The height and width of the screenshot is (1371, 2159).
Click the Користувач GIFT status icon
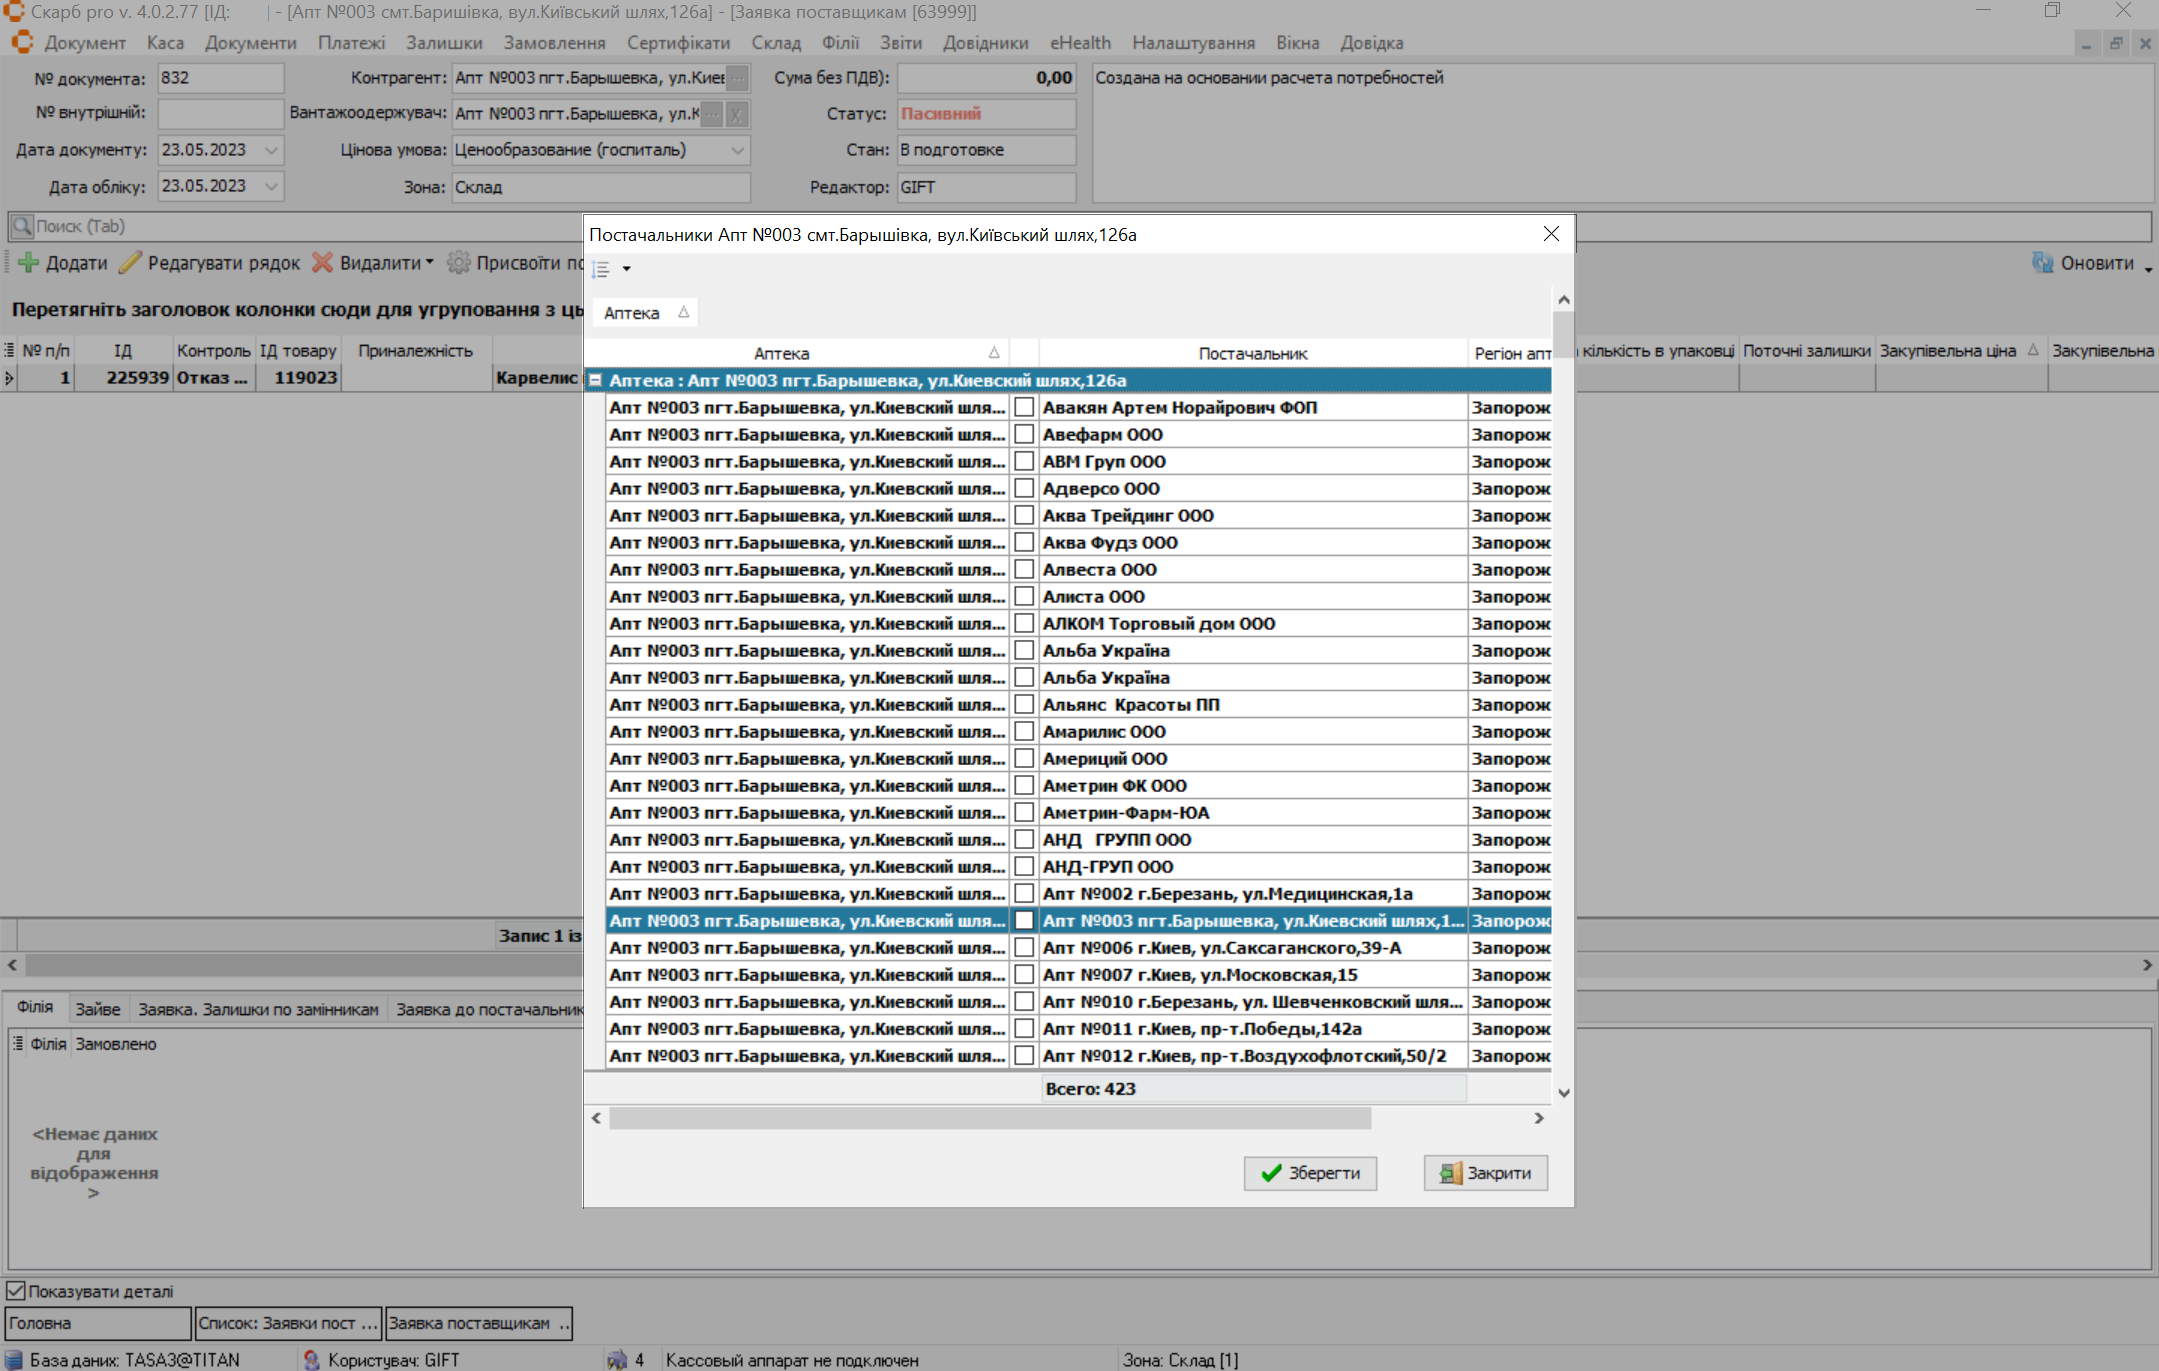click(x=312, y=1360)
